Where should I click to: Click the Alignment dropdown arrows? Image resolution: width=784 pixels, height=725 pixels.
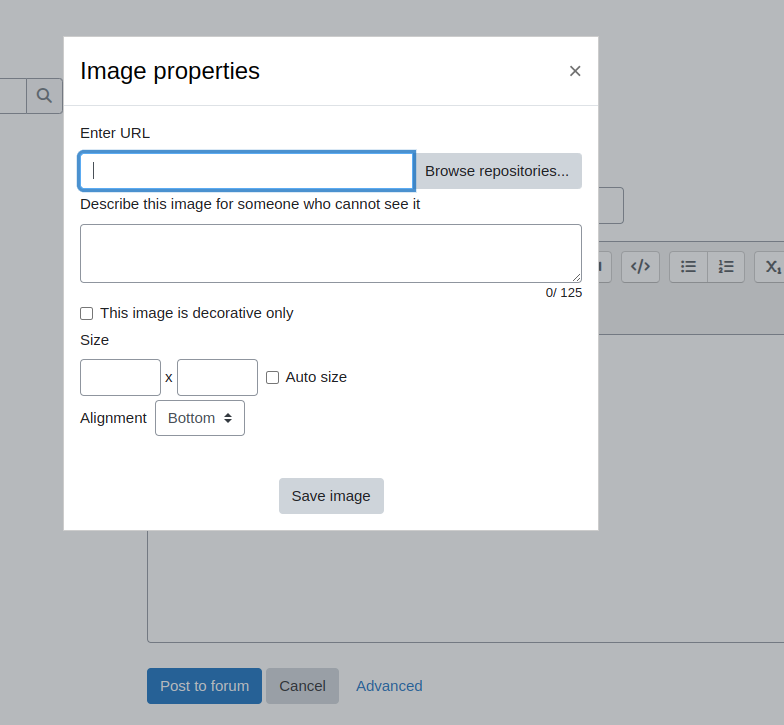click(x=228, y=418)
